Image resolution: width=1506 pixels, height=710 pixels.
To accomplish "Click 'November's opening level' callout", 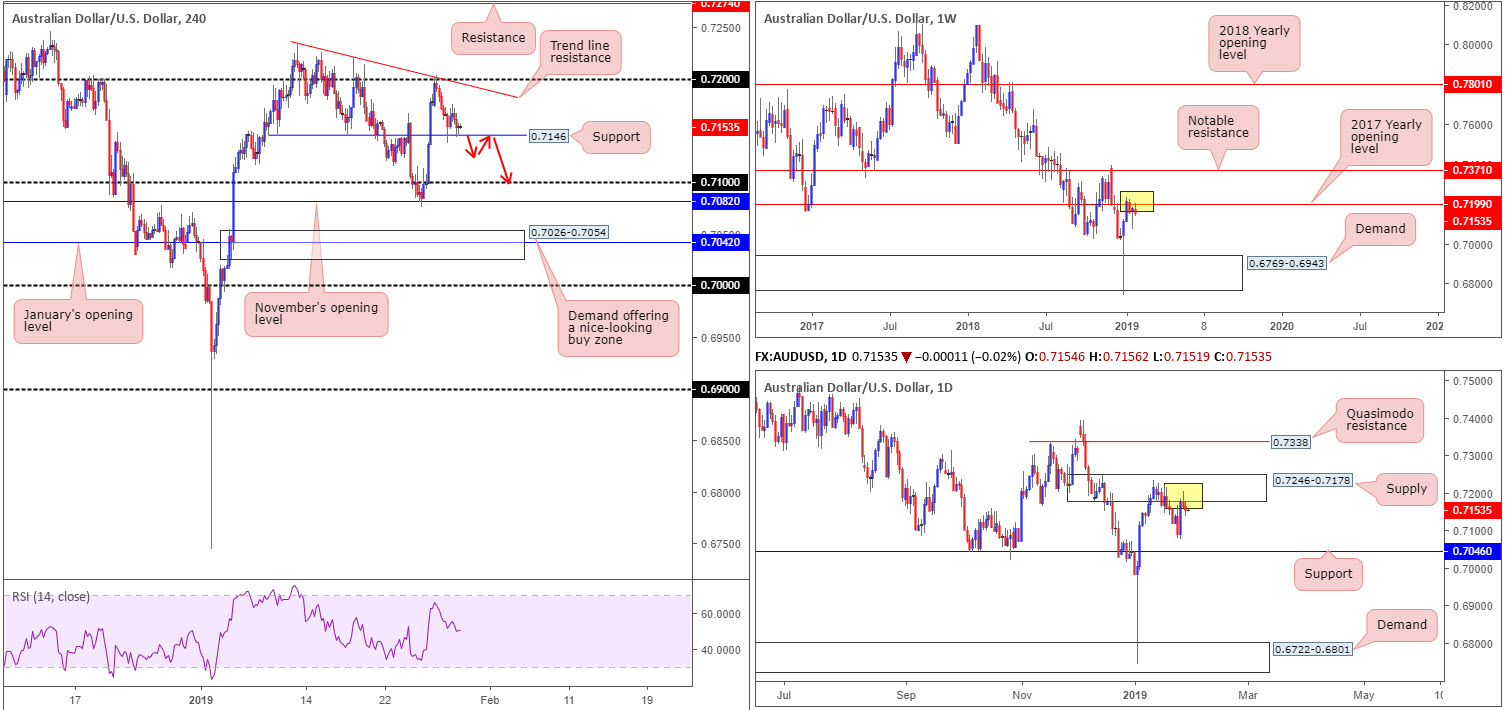I will [x=316, y=312].
